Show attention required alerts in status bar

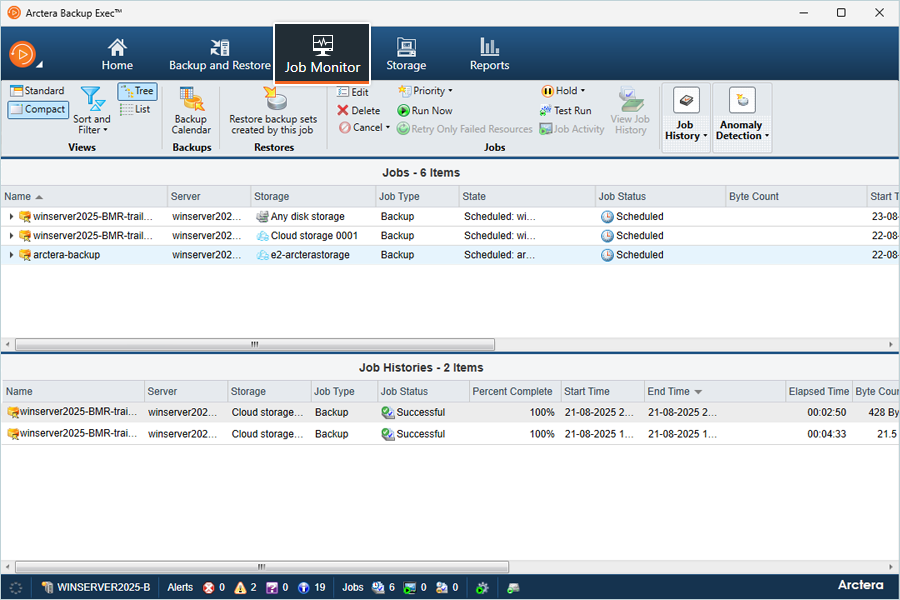[x=277, y=587]
